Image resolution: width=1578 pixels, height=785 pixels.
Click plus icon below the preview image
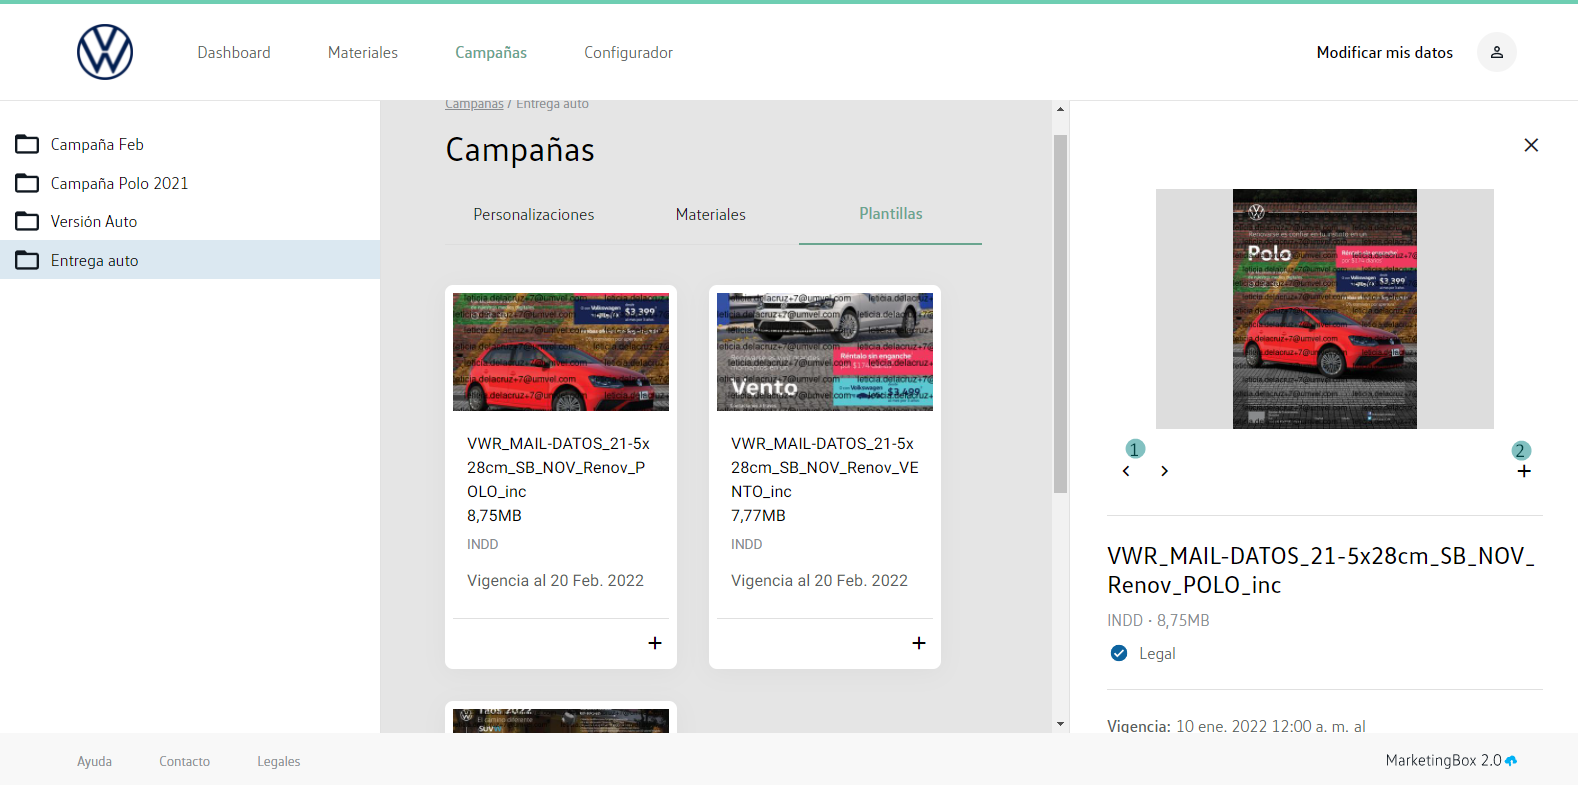point(1524,471)
